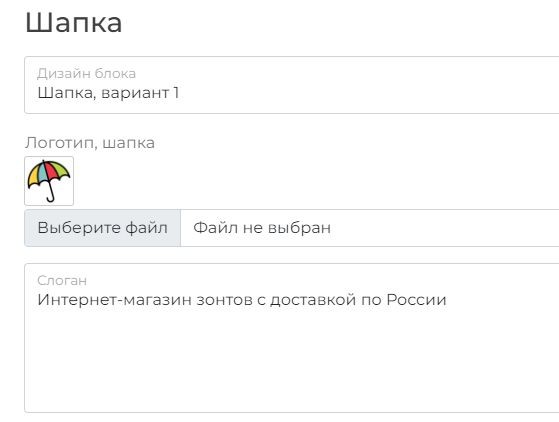The height and width of the screenshot is (422, 559).
Task: Click empty space inside the slogan box
Action: [292, 360]
